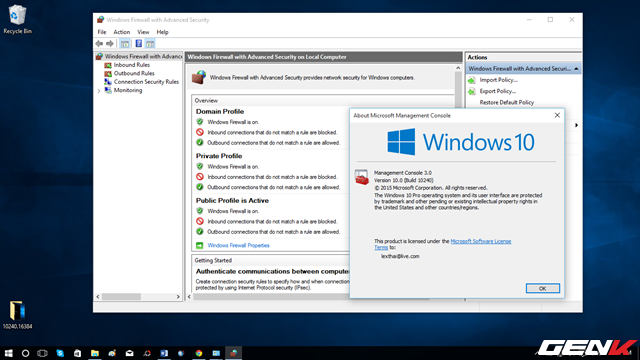Click Import Policy action

coord(498,80)
